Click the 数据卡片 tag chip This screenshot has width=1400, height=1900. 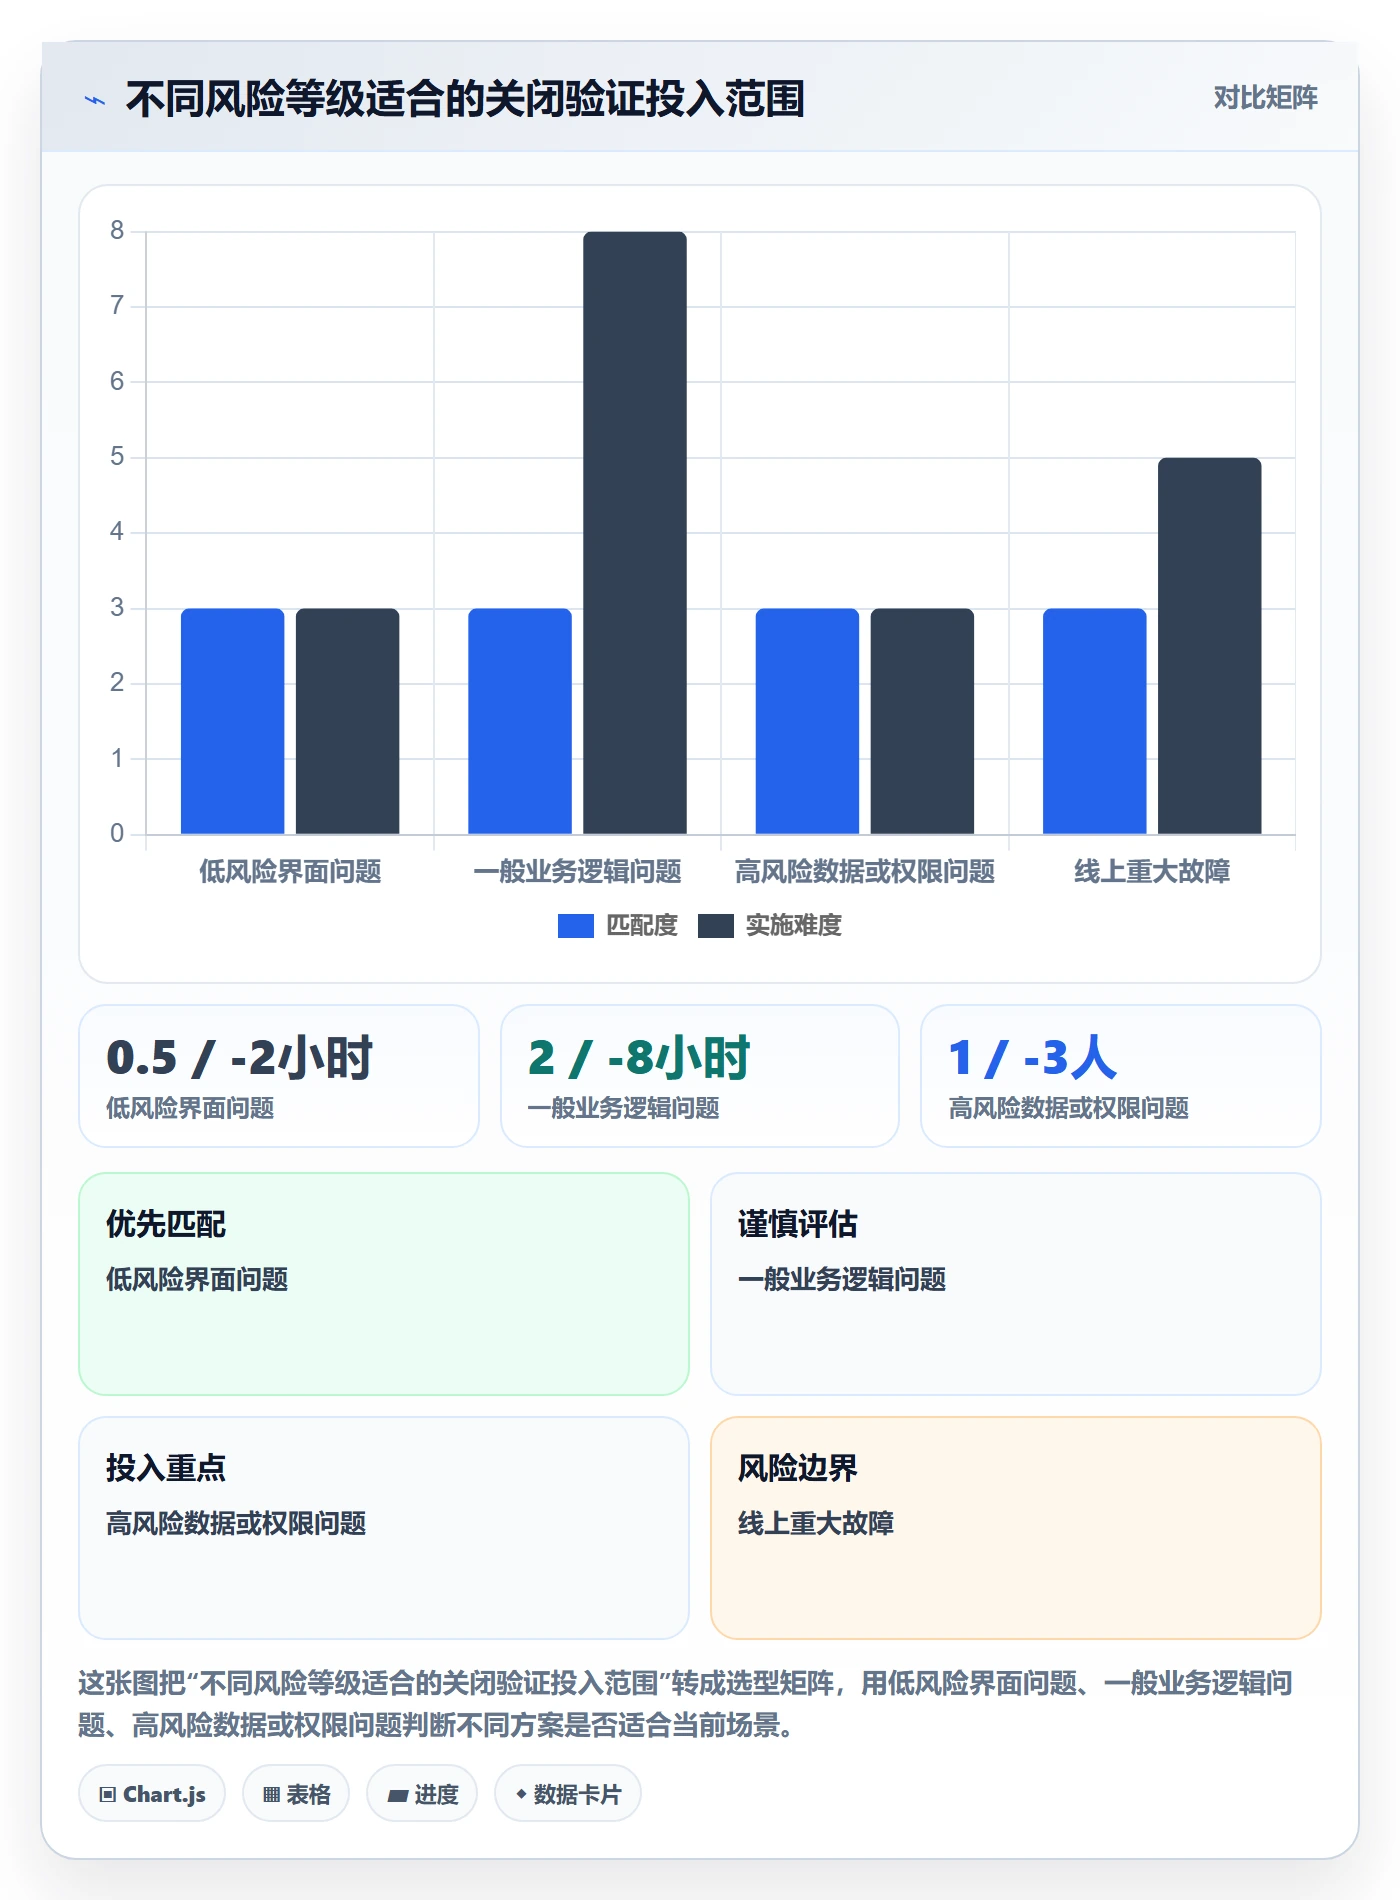[568, 1794]
